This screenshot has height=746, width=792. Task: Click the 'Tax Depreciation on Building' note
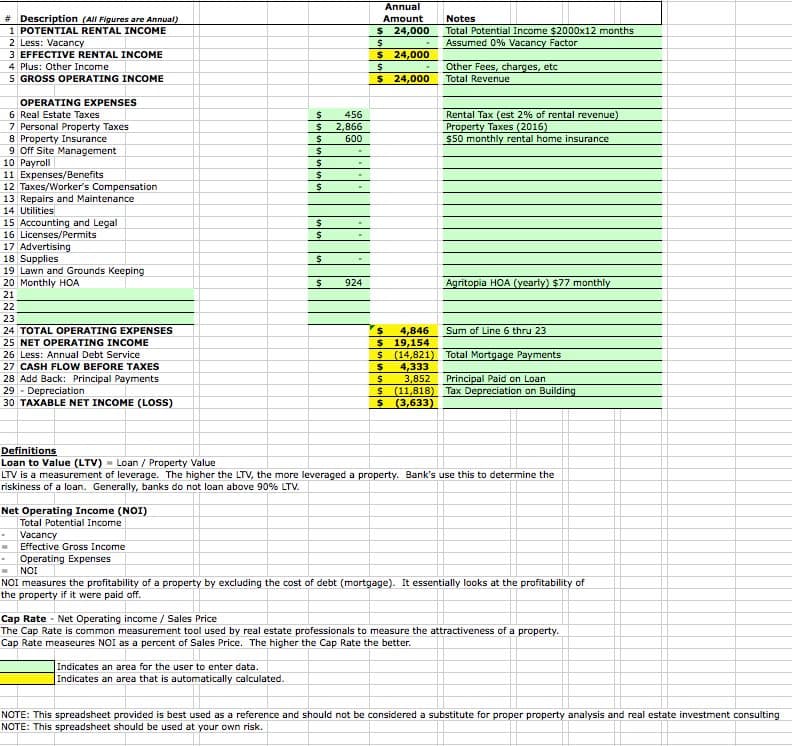click(x=510, y=391)
